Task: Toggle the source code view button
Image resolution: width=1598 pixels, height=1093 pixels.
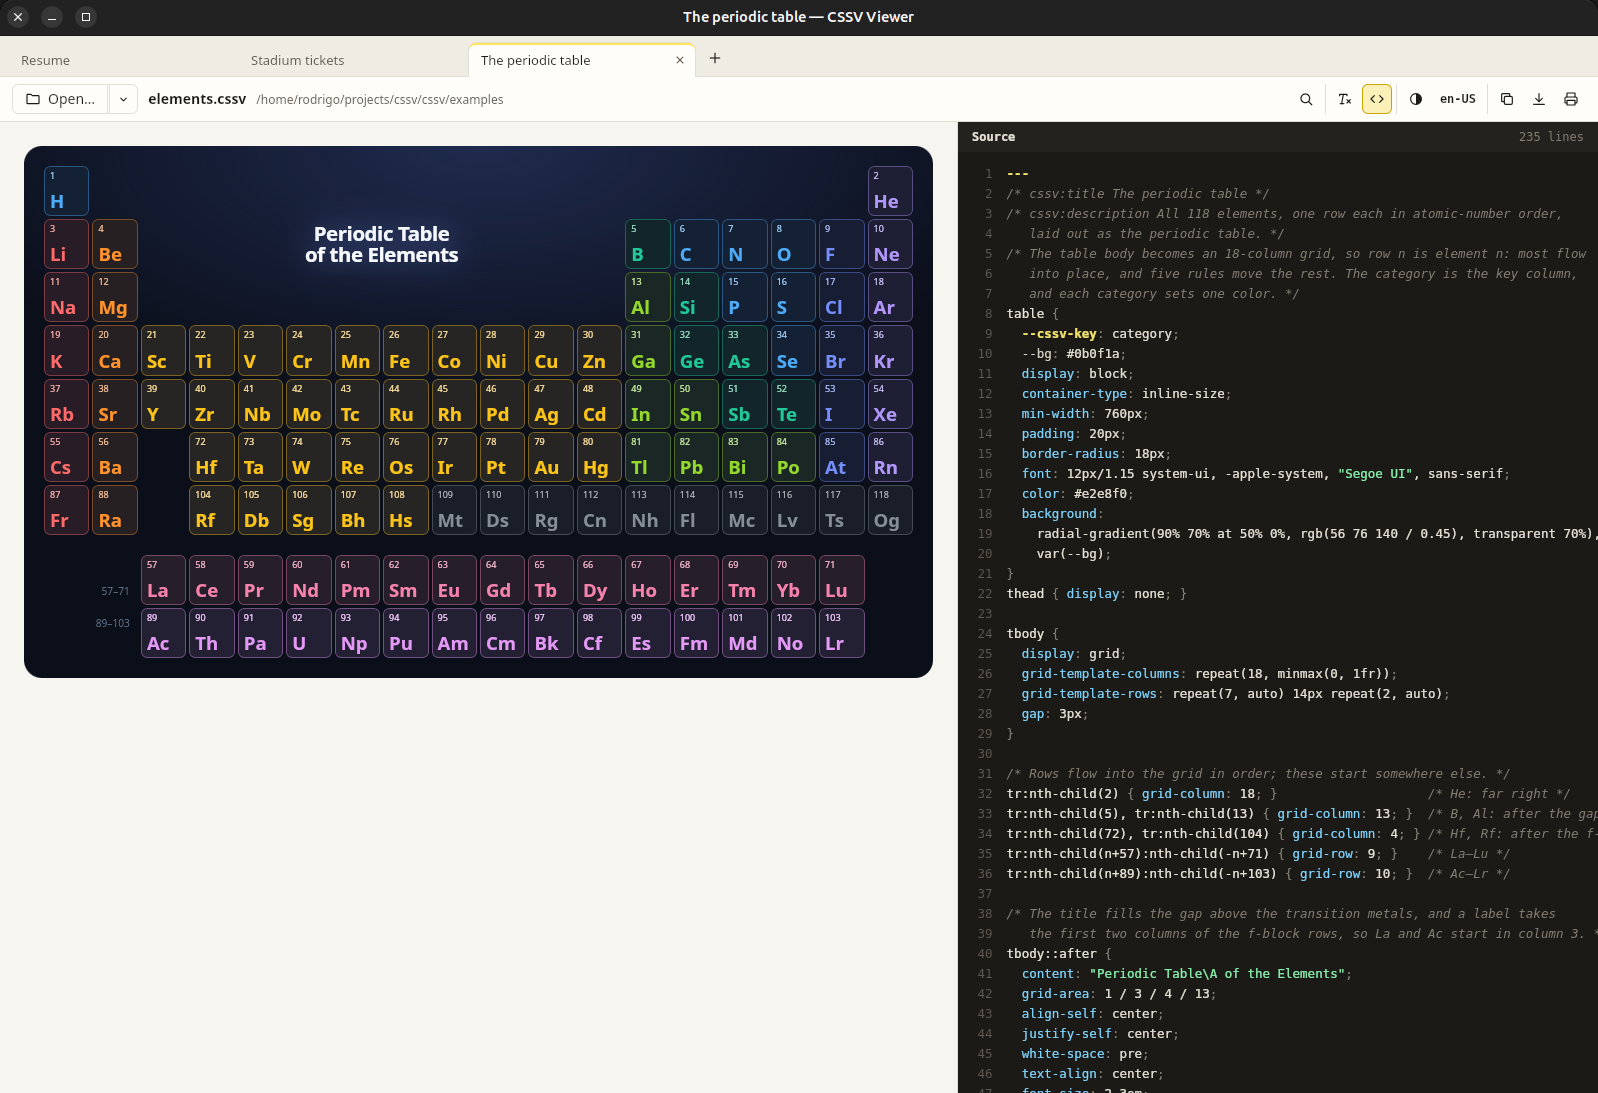Action: click(1377, 99)
